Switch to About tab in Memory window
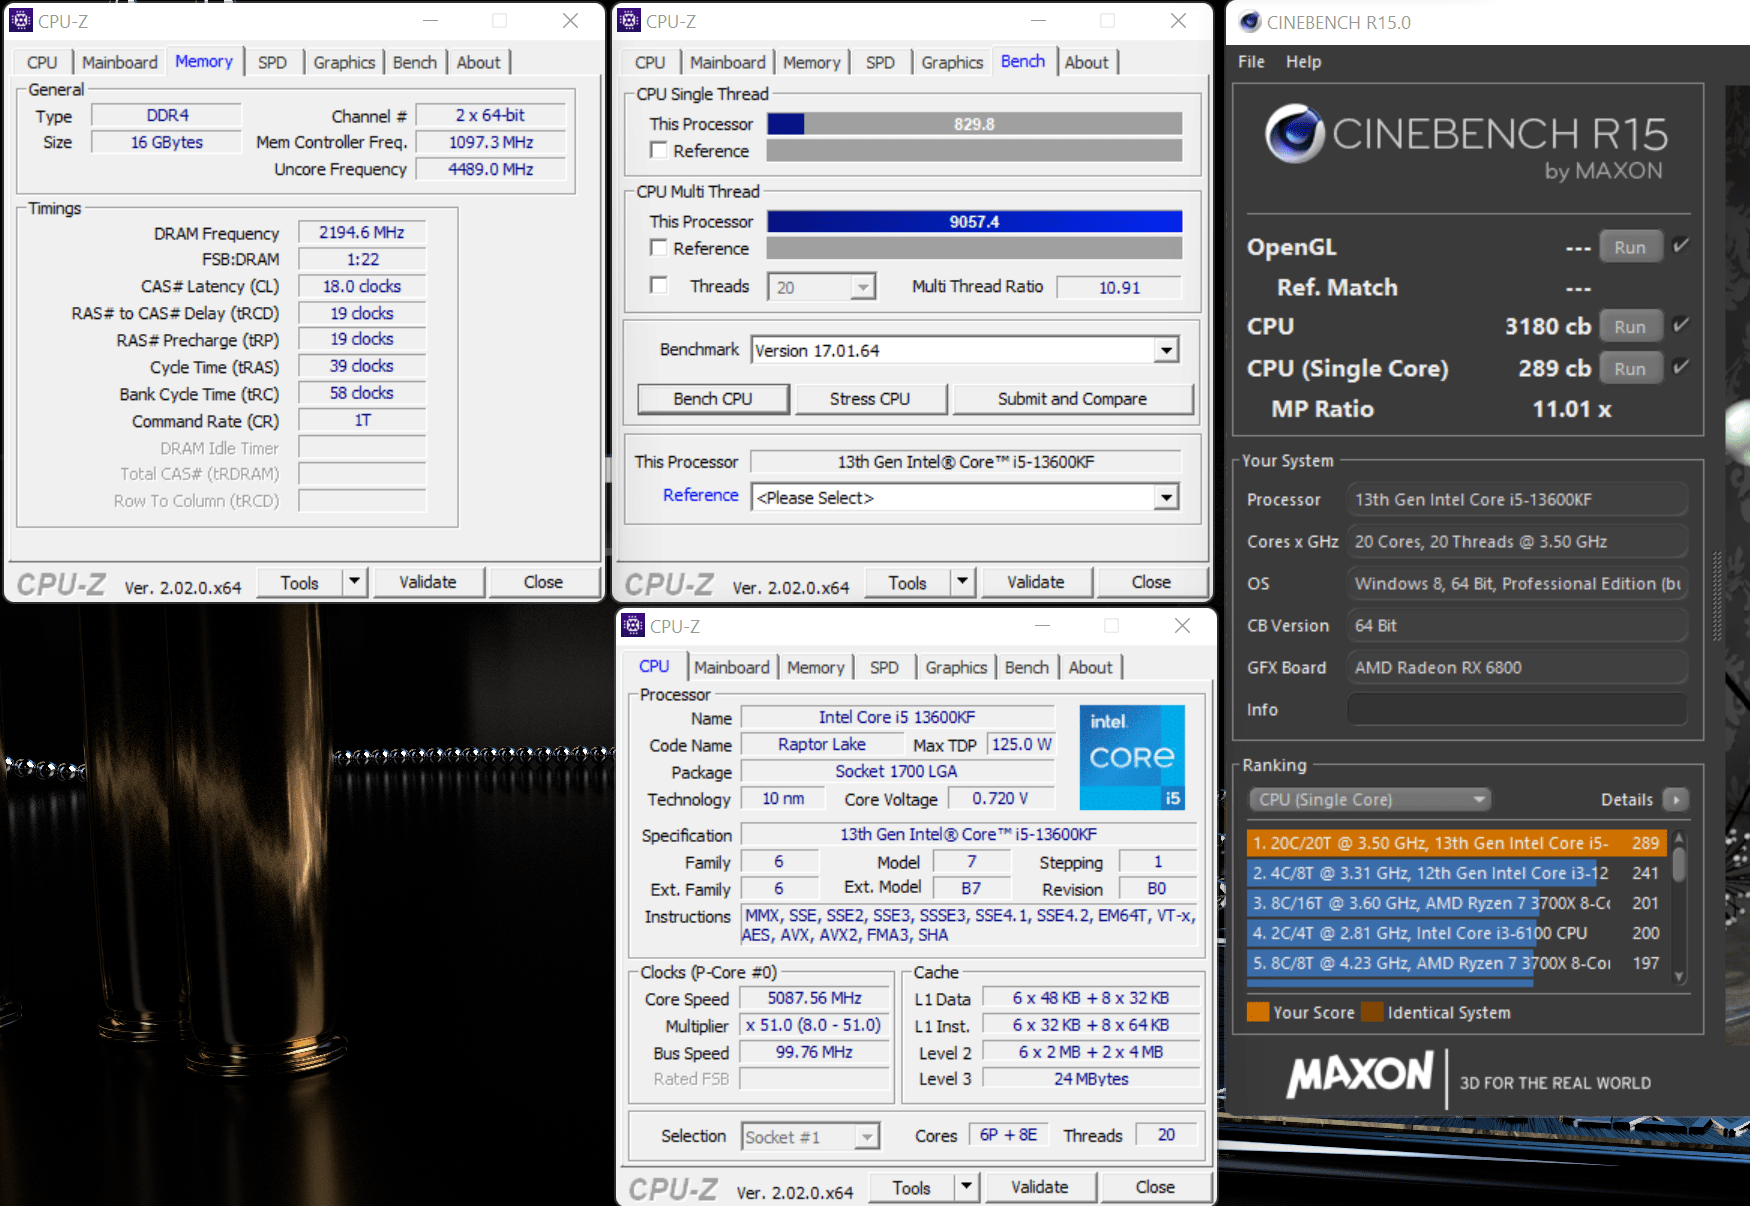Viewport: 1750px width, 1206px height. (479, 62)
